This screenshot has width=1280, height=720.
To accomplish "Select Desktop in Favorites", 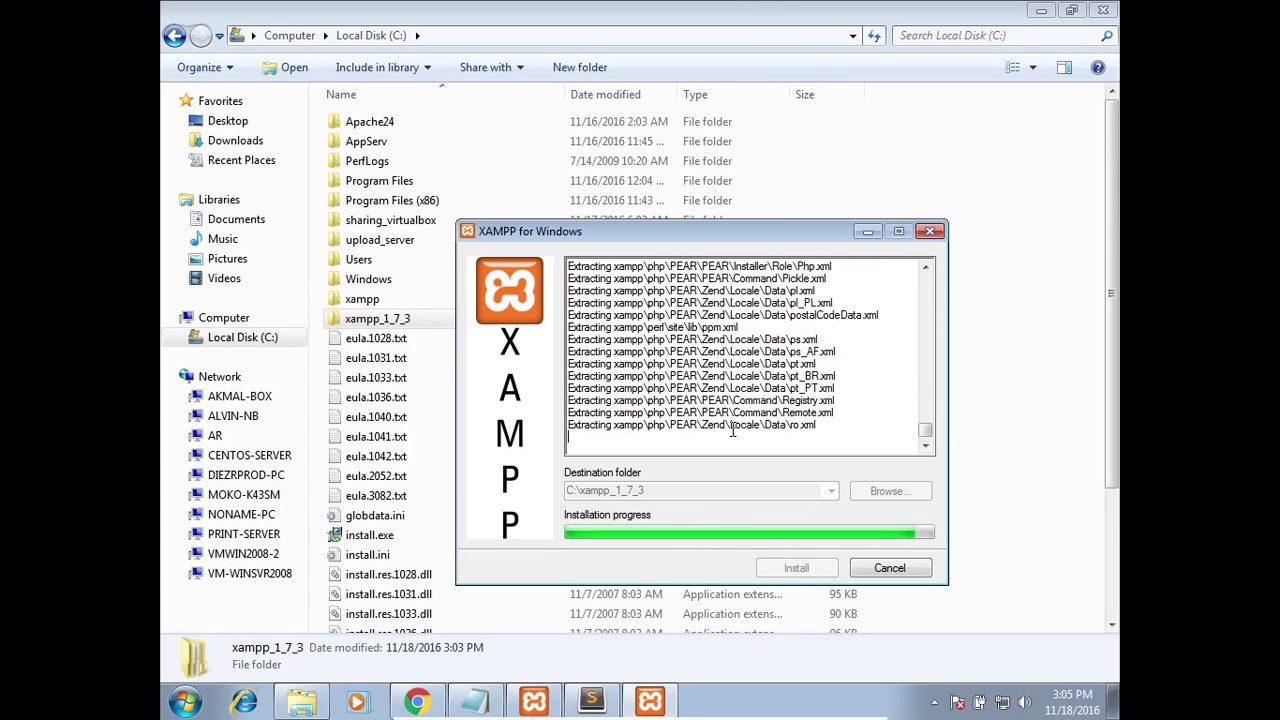I will (x=228, y=121).
